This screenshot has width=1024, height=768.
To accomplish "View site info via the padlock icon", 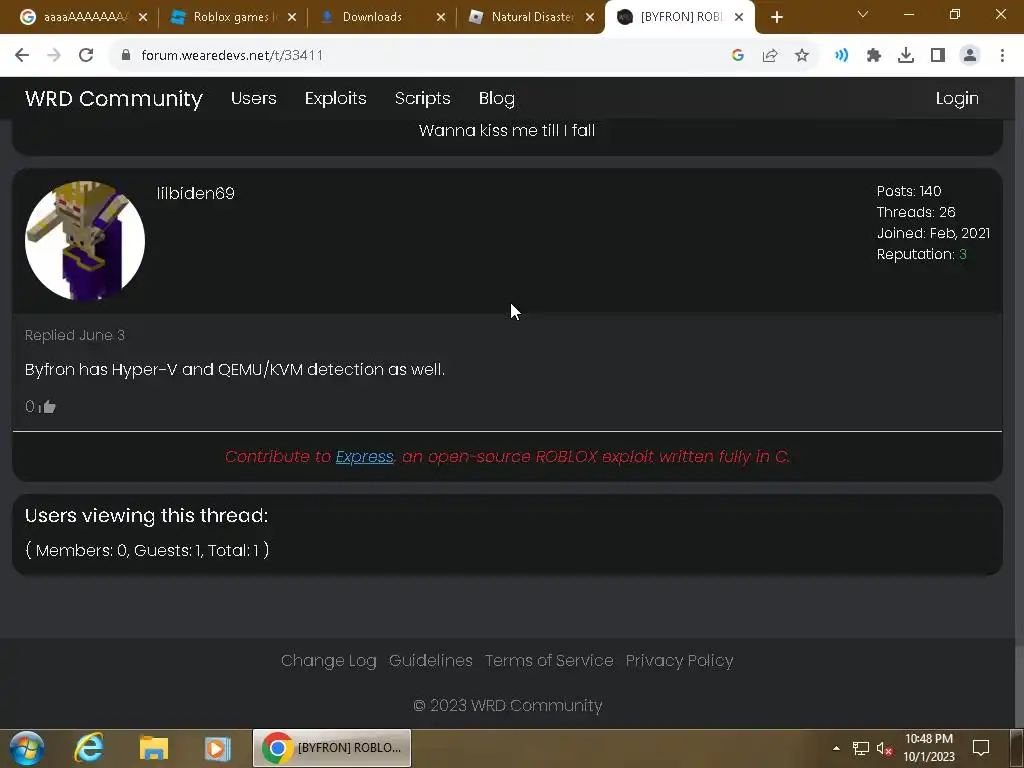I will click(x=126, y=56).
